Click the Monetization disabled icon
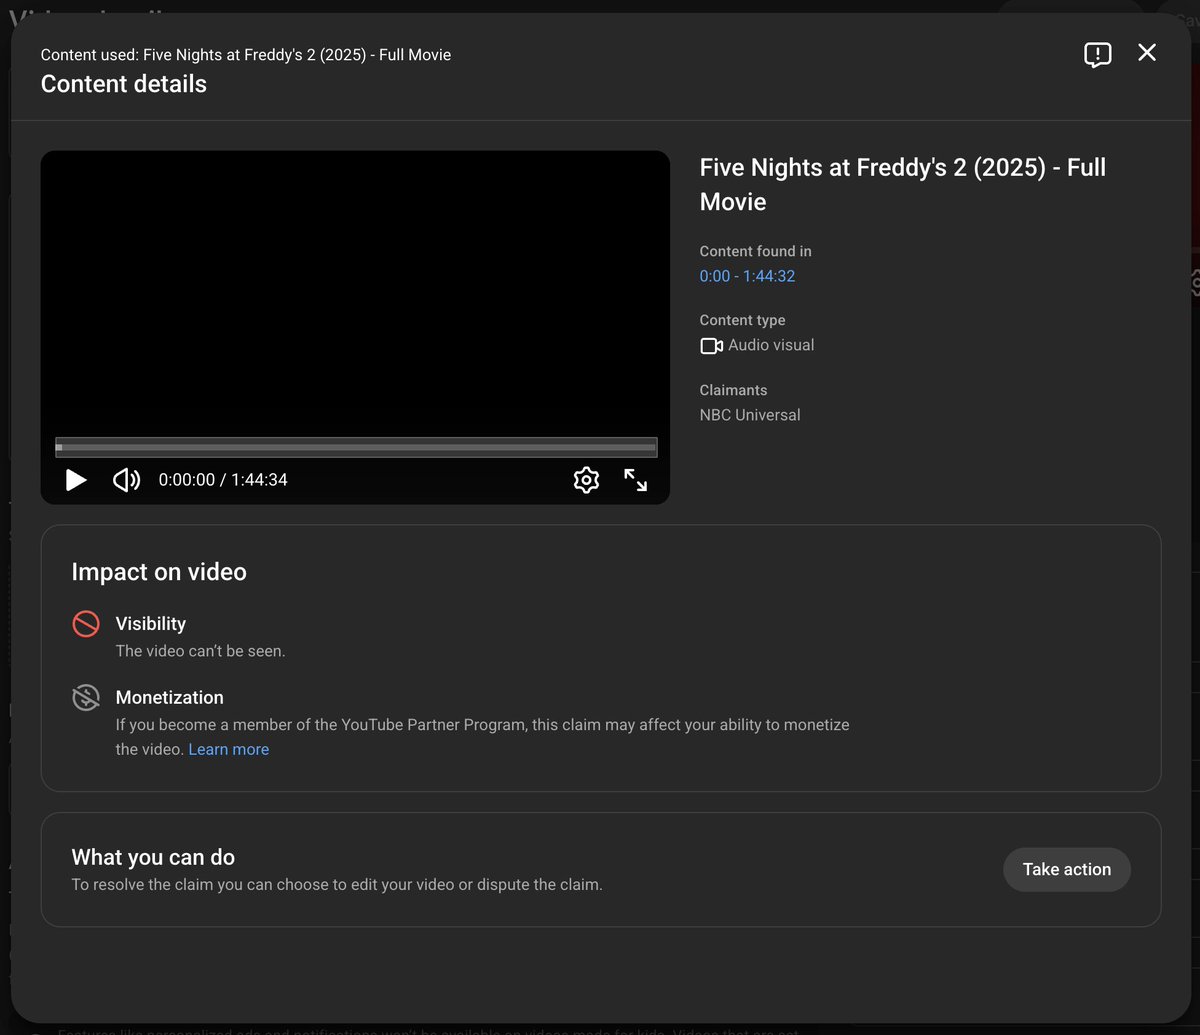Image resolution: width=1200 pixels, height=1035 pixels. pos(86,698)
